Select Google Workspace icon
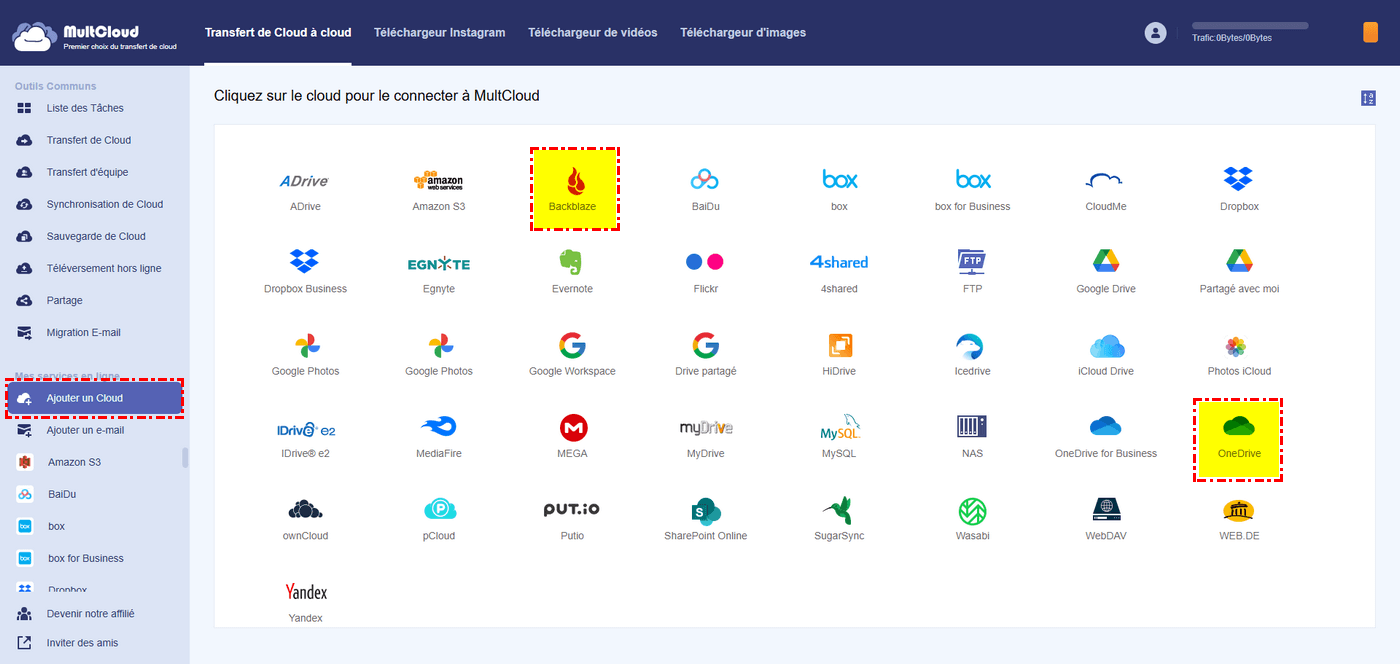1400x664 pixels. pos(572,346)
